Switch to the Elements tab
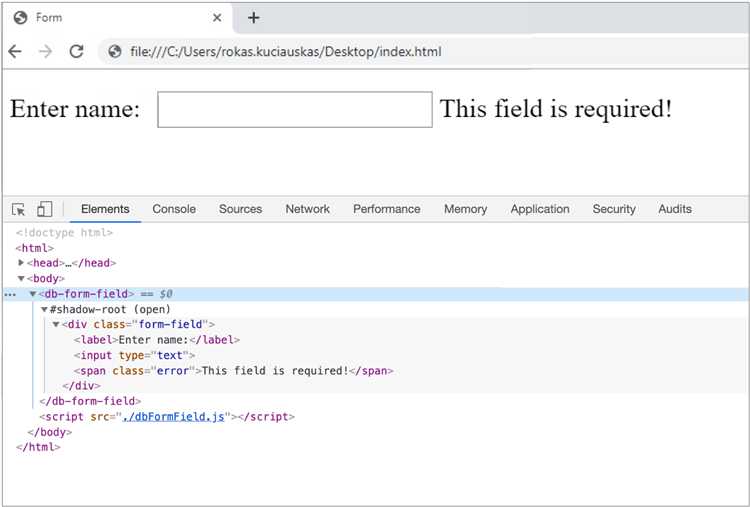 105,209
